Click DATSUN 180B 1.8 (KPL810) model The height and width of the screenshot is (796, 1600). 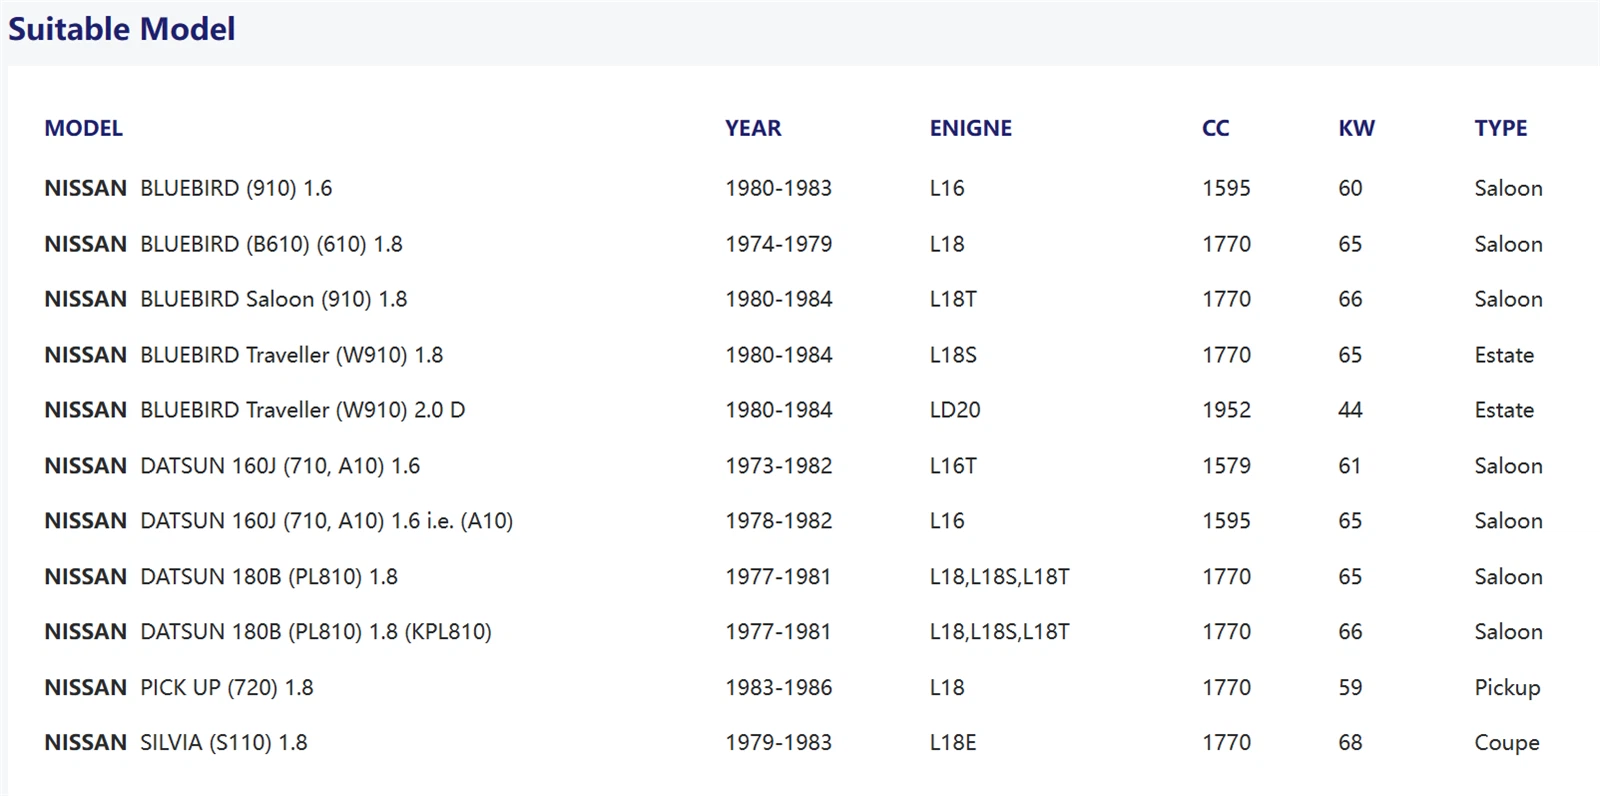(x=315, y=632)
